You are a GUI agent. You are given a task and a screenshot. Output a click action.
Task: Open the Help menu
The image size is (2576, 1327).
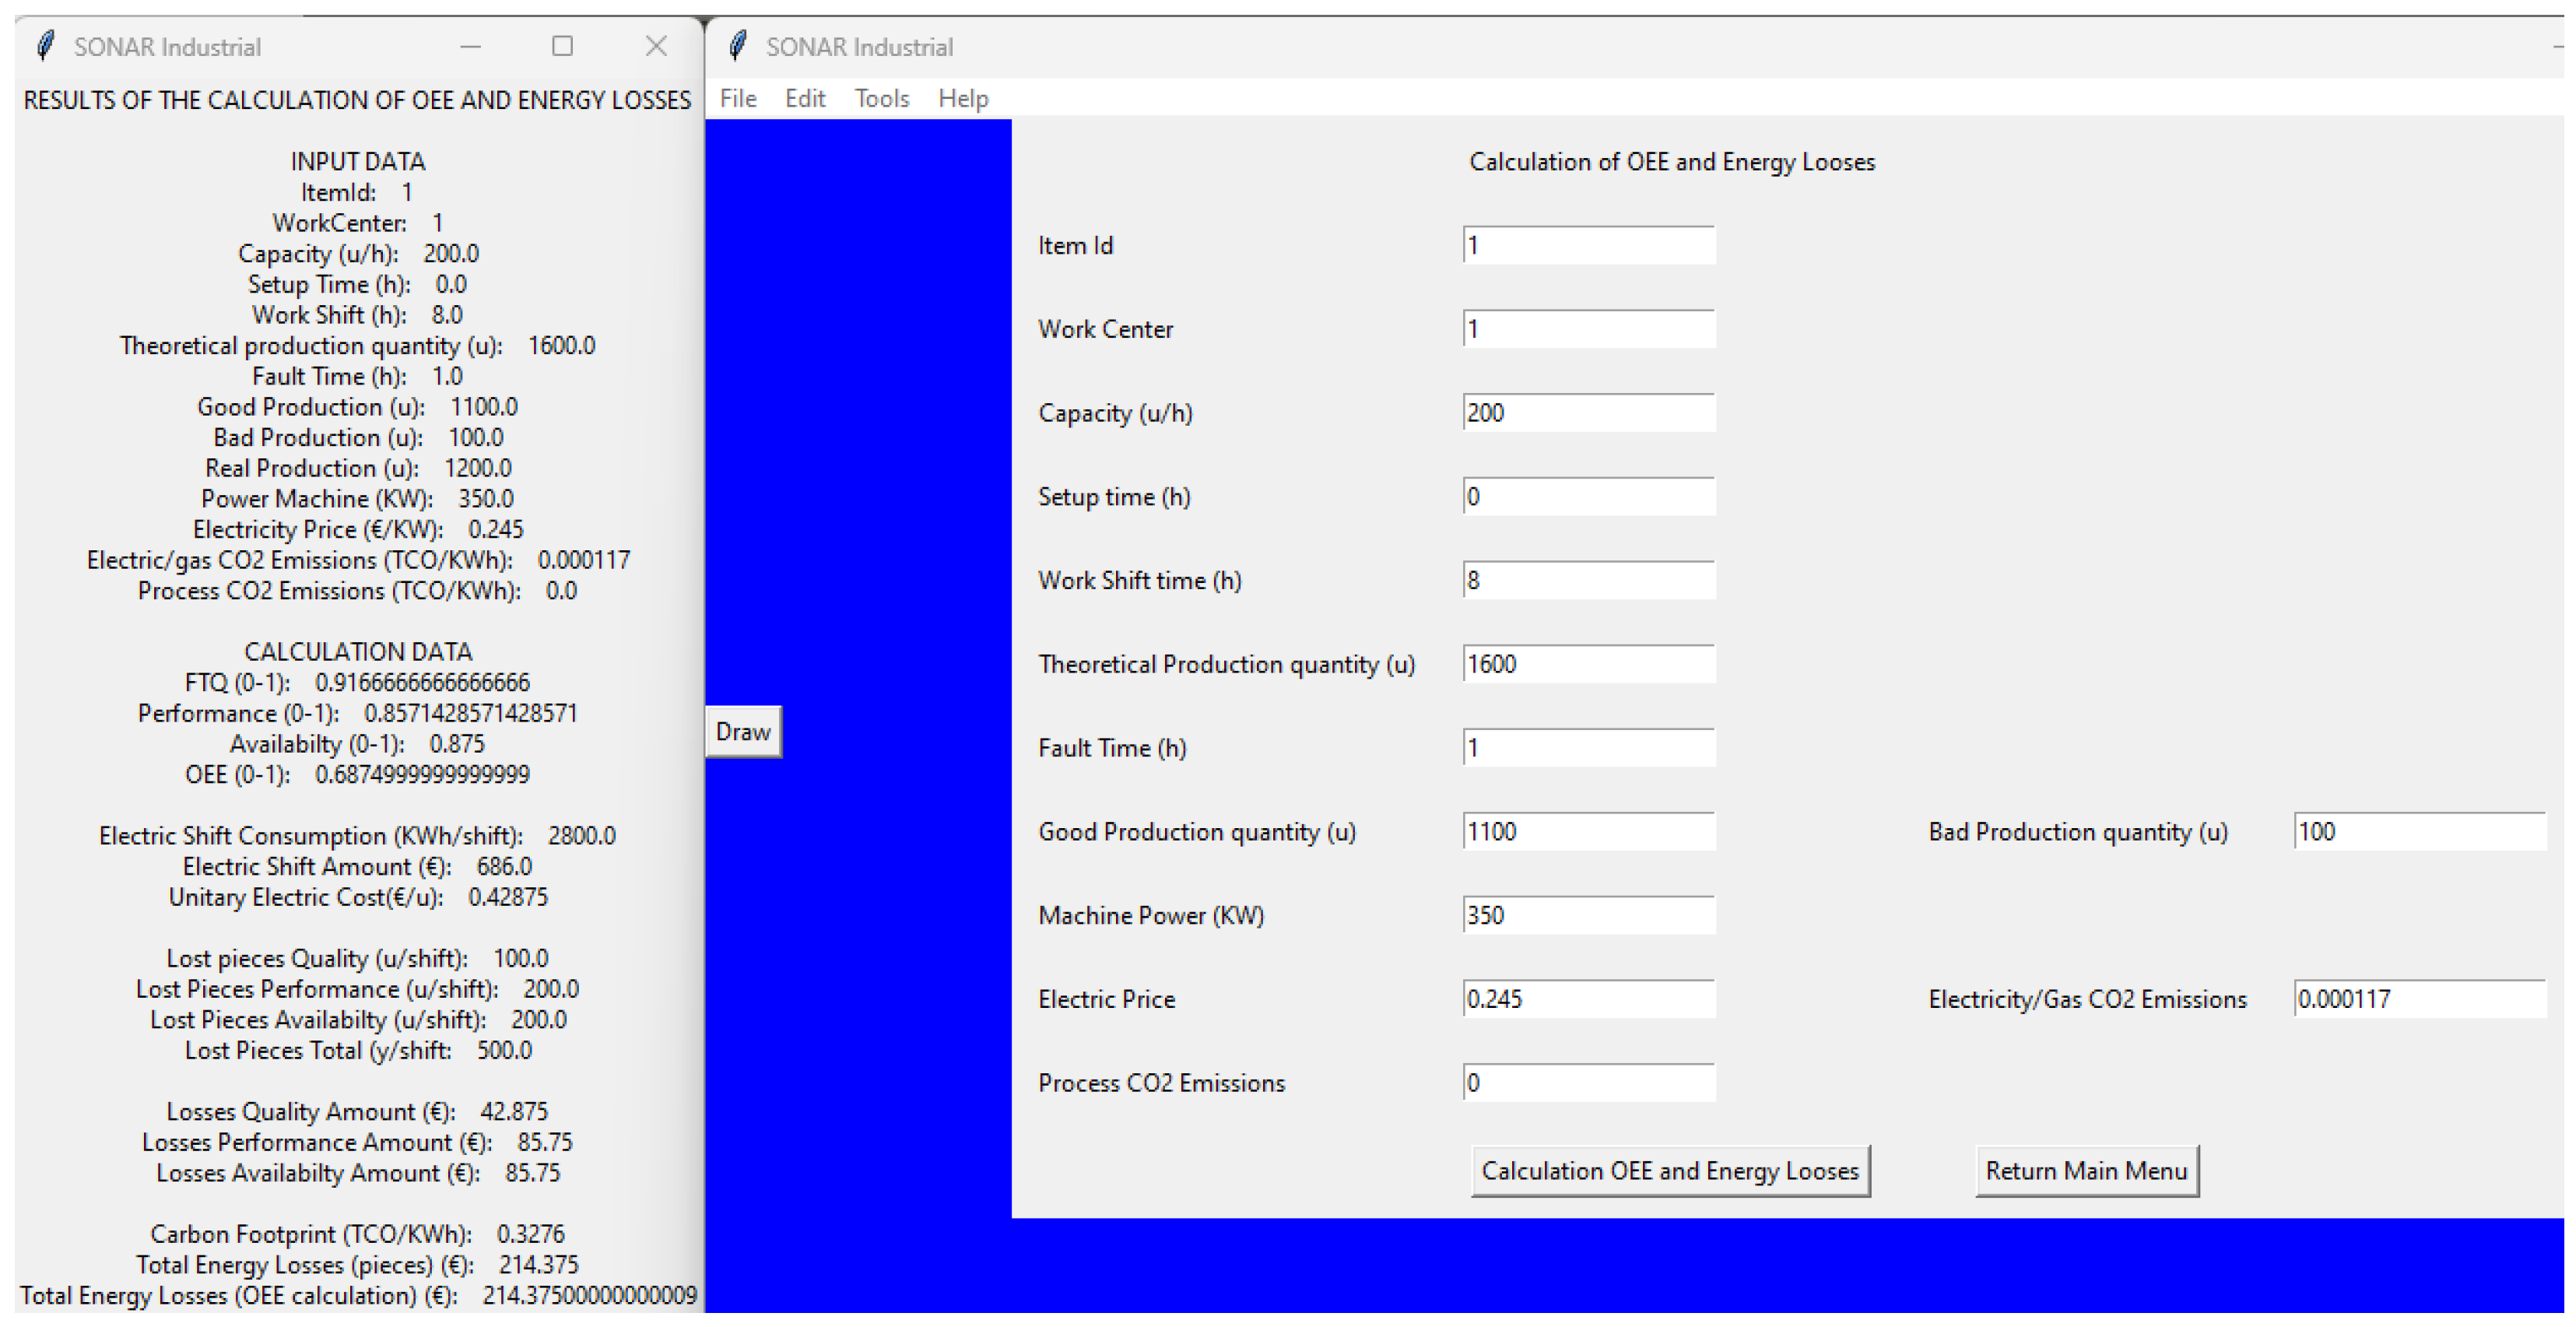962,98
